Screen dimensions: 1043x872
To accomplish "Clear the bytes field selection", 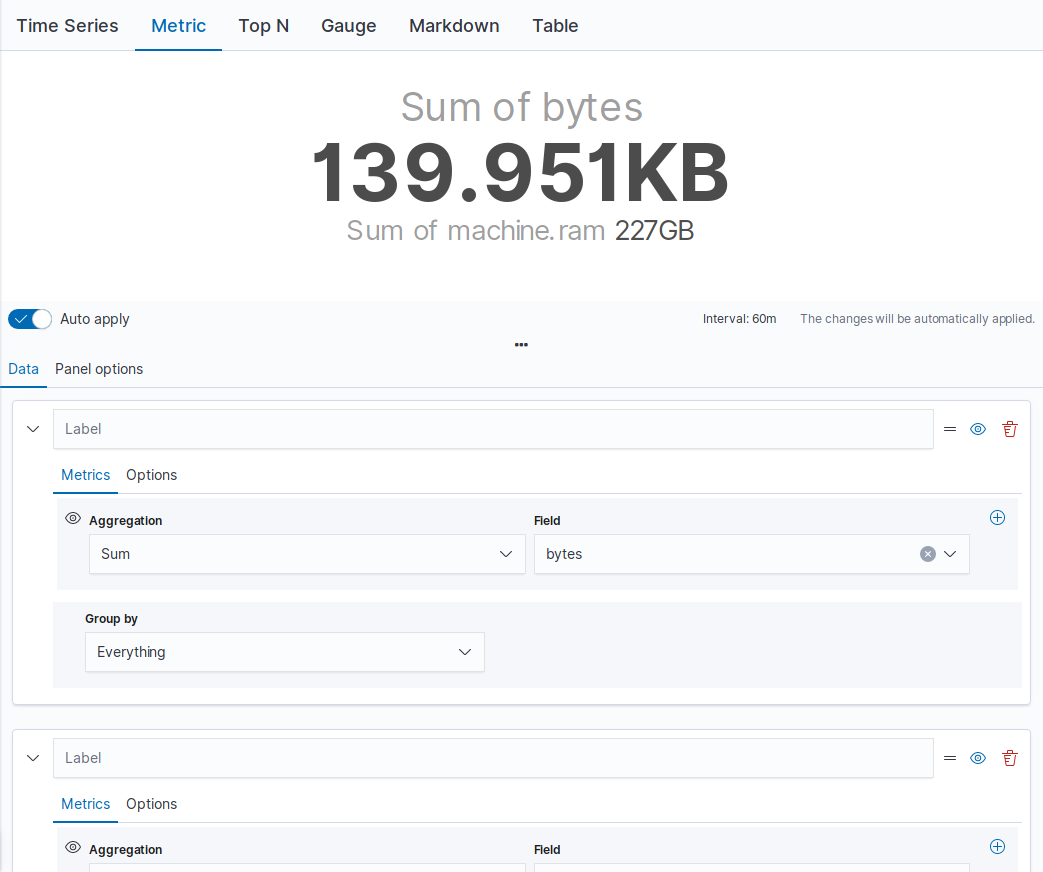I will point(928,554).
